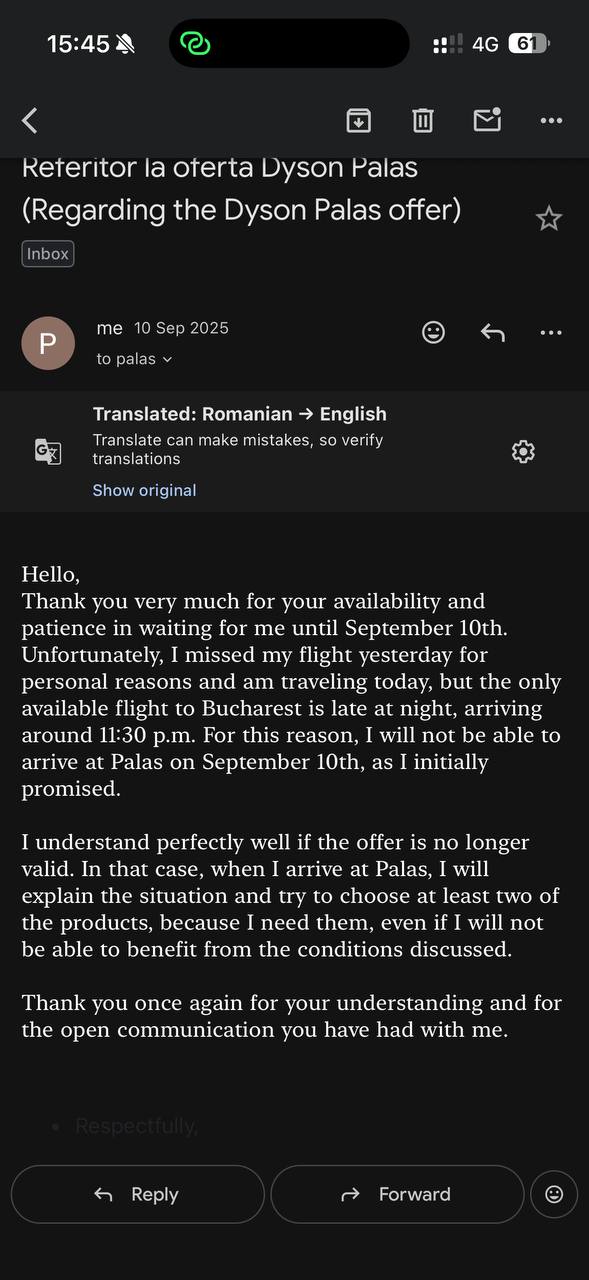Open more options for this email

point(551,119)
